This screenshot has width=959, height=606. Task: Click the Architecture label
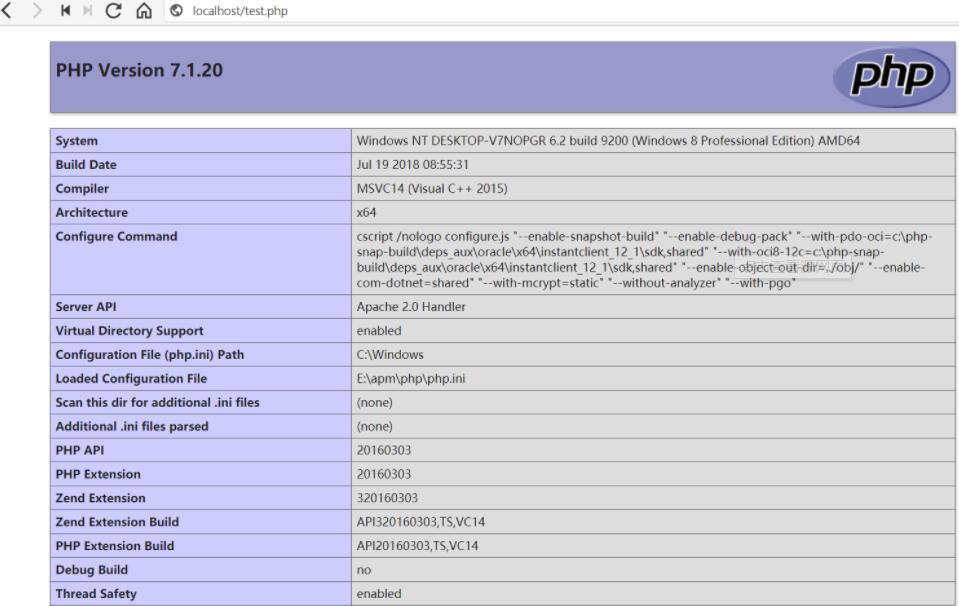[x=92, y=212]
